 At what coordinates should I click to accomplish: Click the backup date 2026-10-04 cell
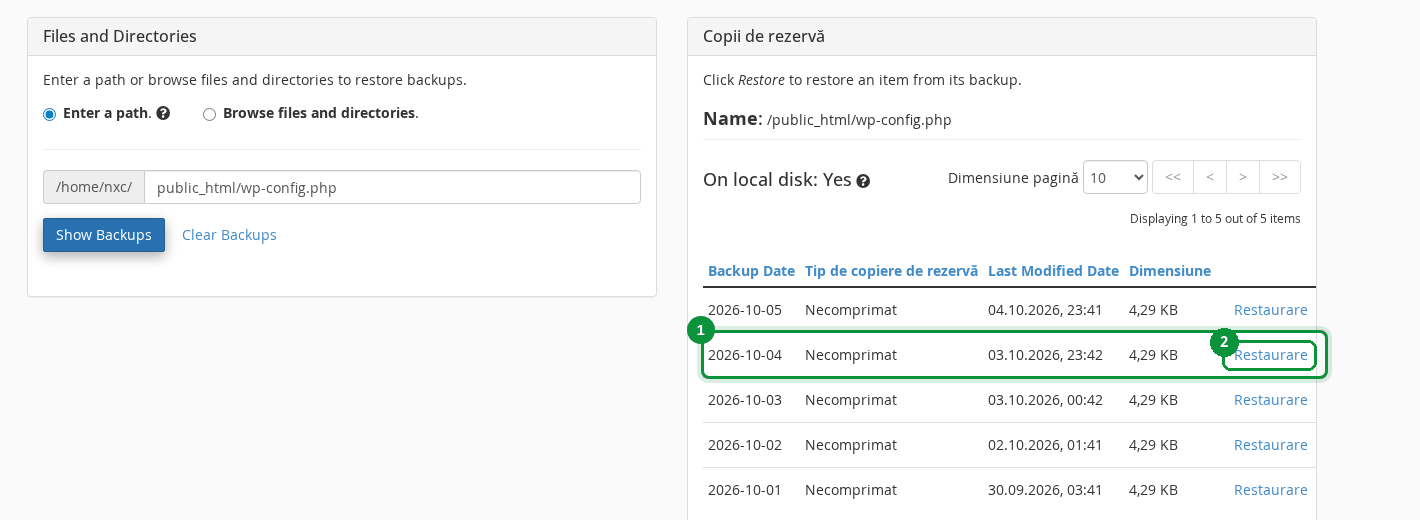[x=745, y=355]
